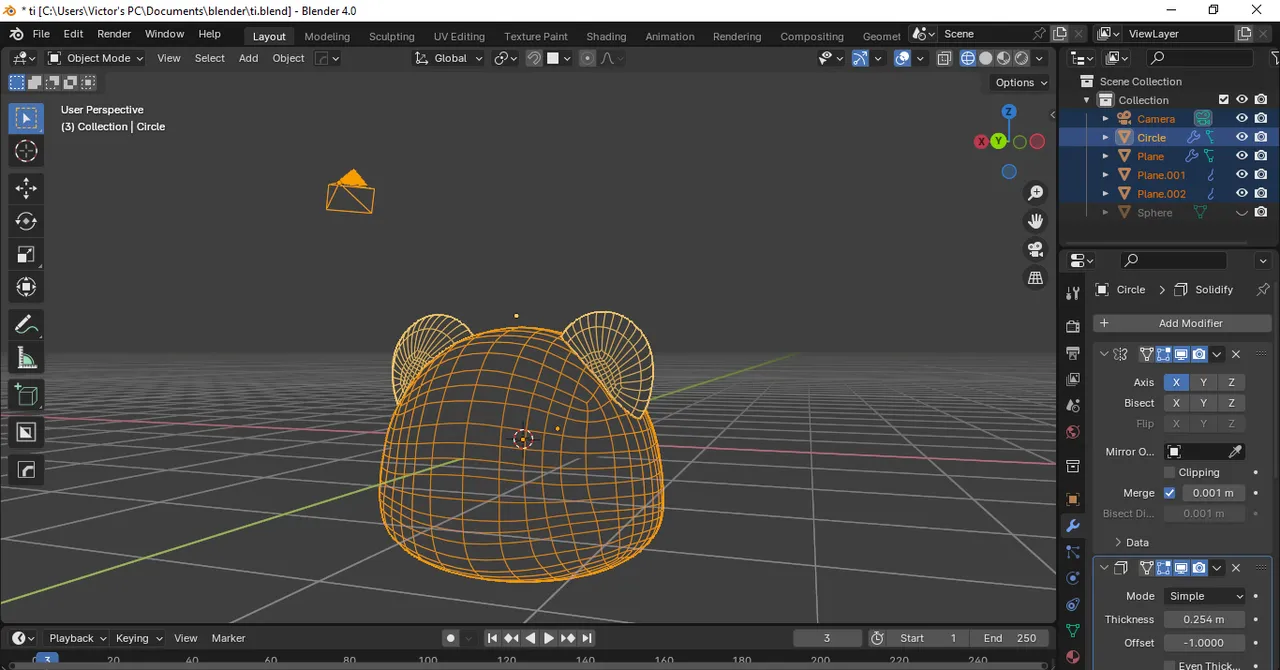
Task: Open the Playback dropdown in timeline
Action: (77, 638)
